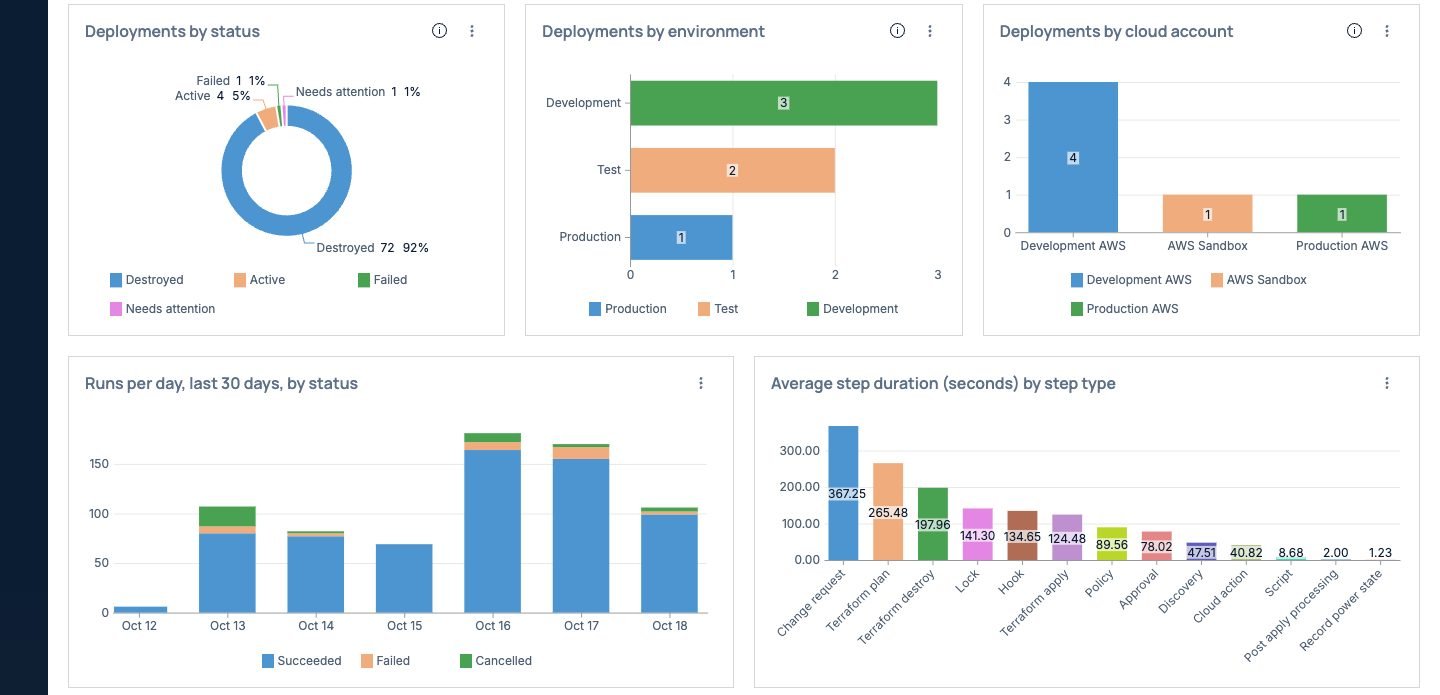Click 'Oct 12' axis label
Viewport: 1440px width, 695px height.
pos(139,626)
